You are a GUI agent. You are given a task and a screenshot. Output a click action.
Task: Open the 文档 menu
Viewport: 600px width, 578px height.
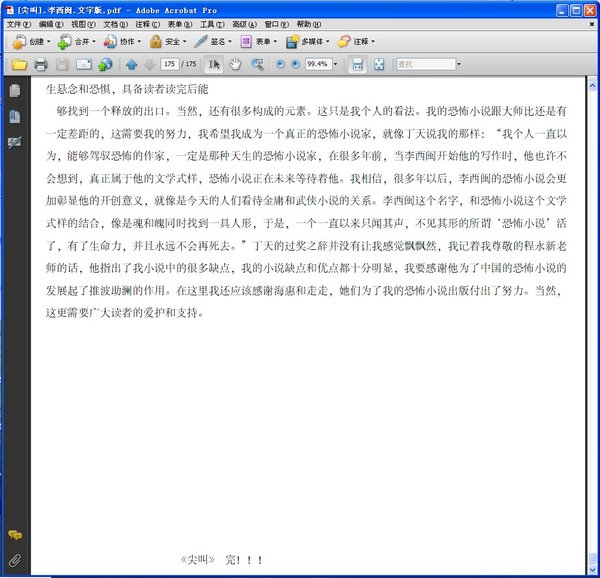[116, 24]
